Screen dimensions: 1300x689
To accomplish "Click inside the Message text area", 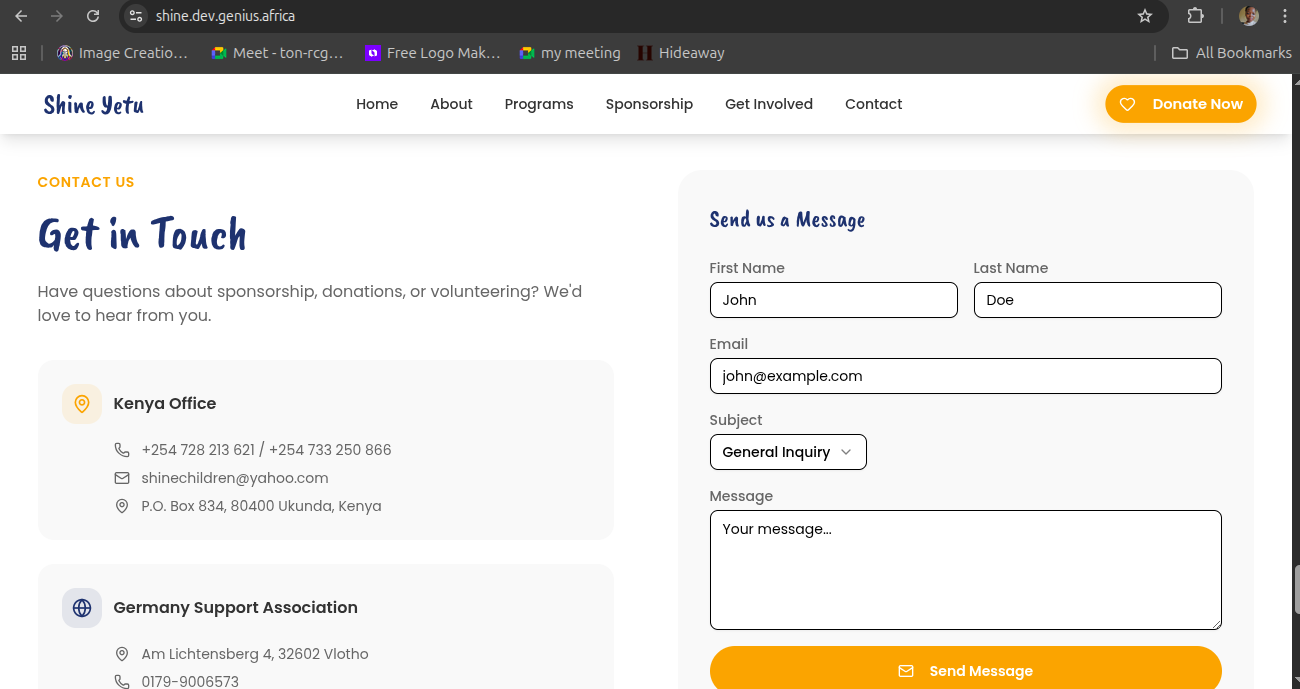I will pyautogui.click(x=965, y=570).
